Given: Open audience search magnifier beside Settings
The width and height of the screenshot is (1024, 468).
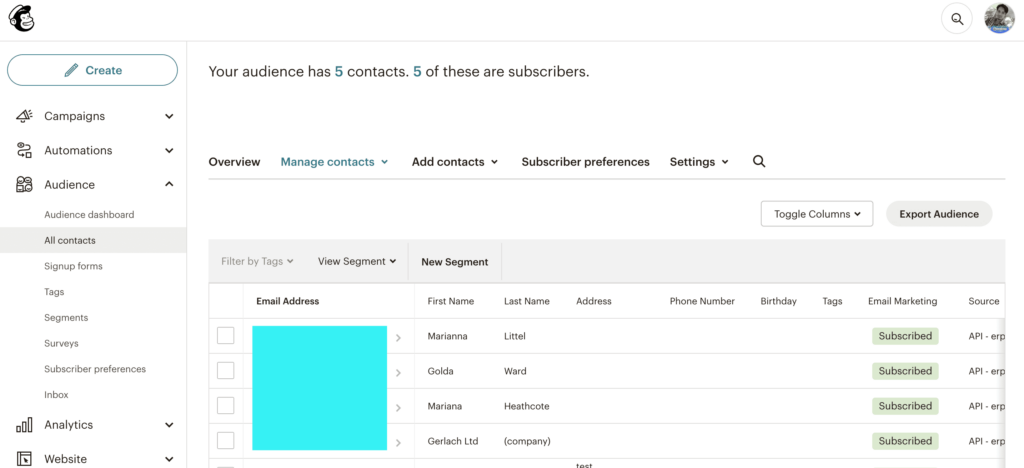Looking at the screenshot, I should click(759, 161).
